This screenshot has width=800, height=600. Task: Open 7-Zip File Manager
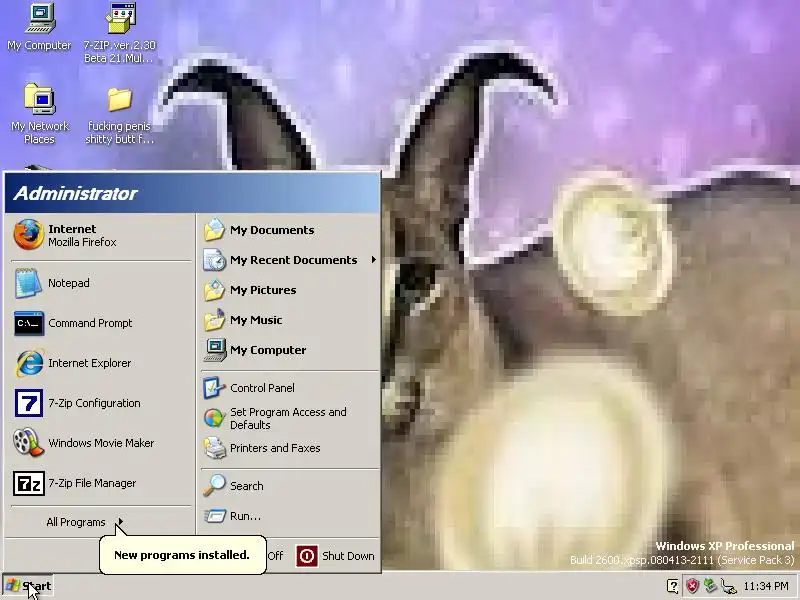(x=100, y=483)
